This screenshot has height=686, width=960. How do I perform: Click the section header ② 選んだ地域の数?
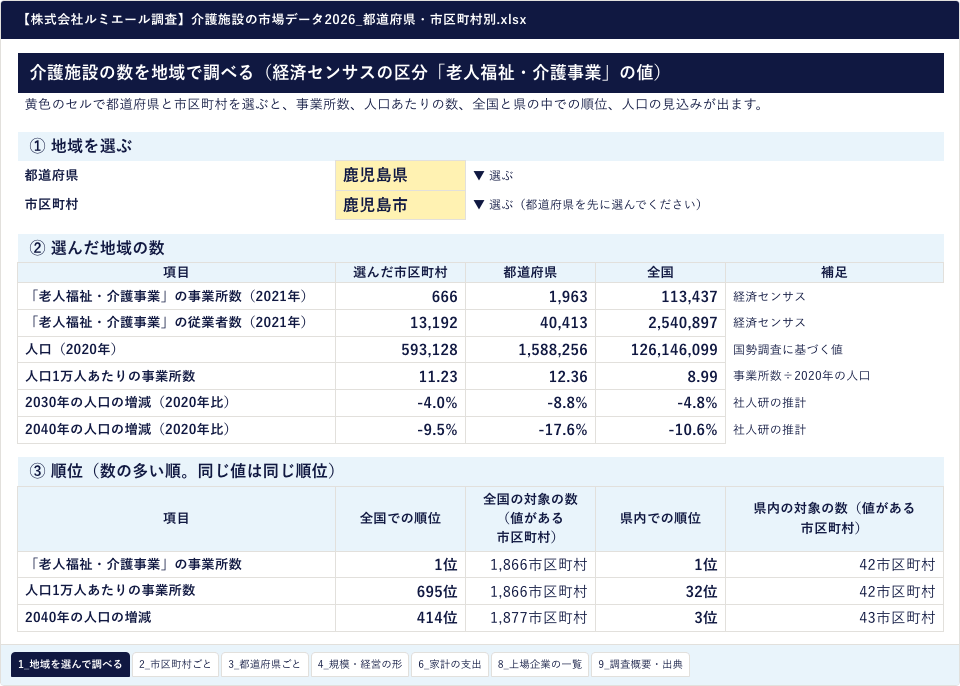481,248
